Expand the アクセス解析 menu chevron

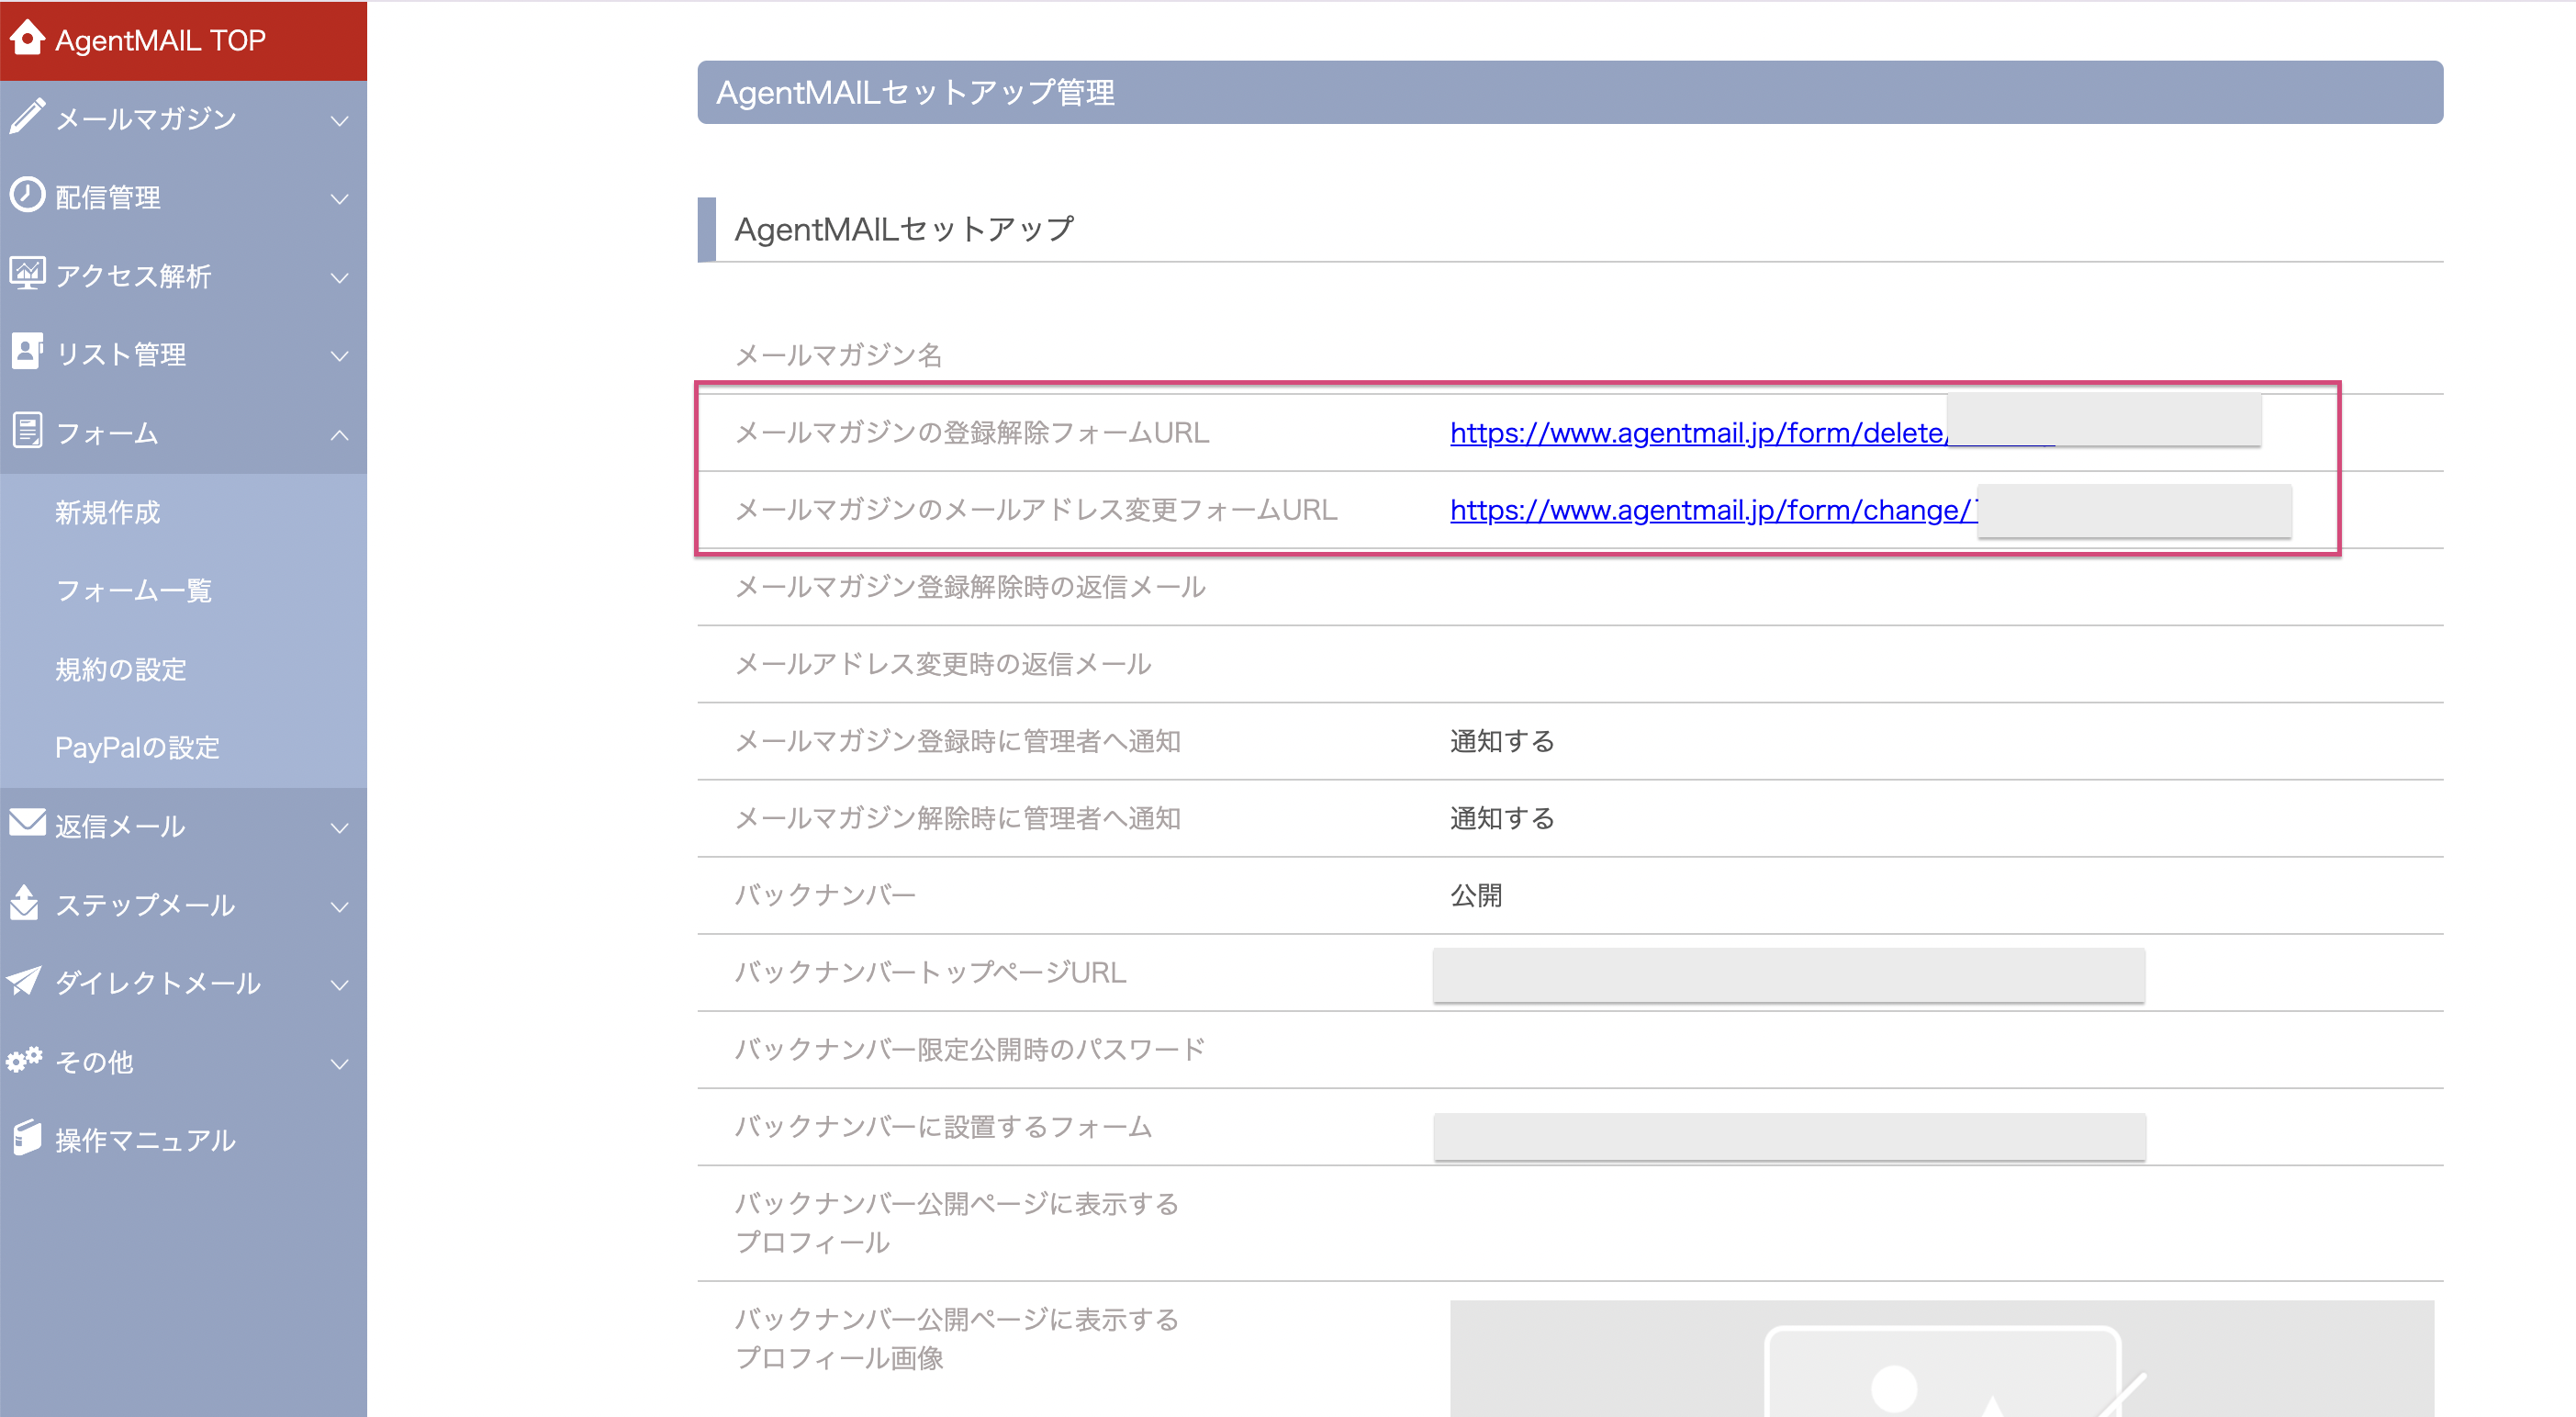click(x=340, y=278)
